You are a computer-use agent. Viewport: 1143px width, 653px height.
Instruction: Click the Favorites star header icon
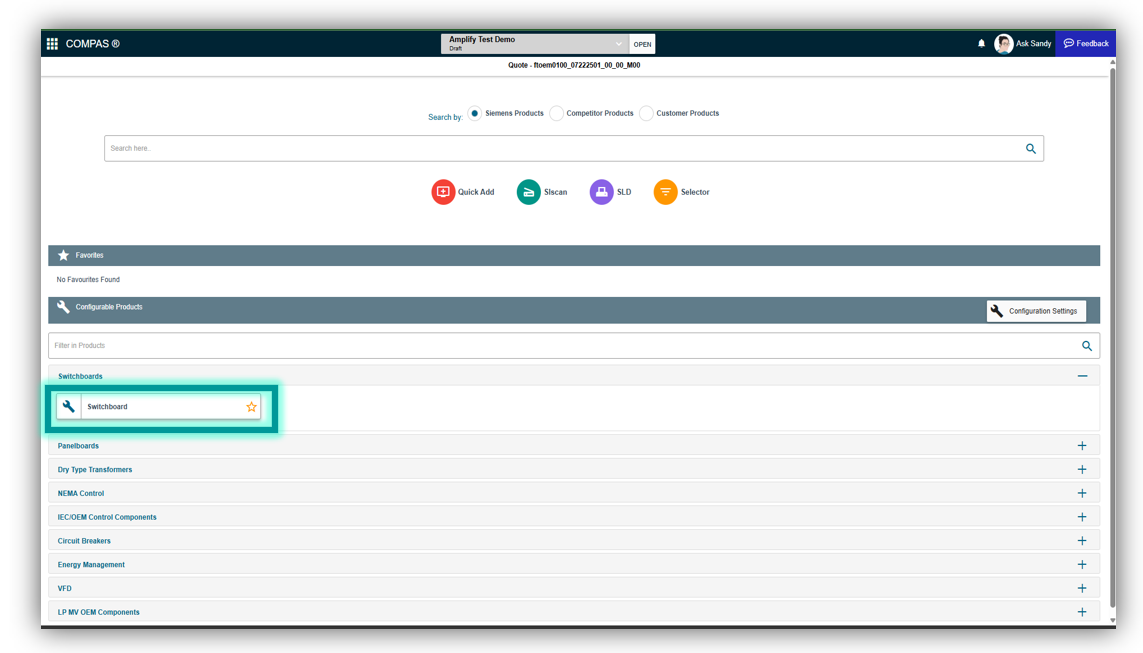[x=63, y=255]
